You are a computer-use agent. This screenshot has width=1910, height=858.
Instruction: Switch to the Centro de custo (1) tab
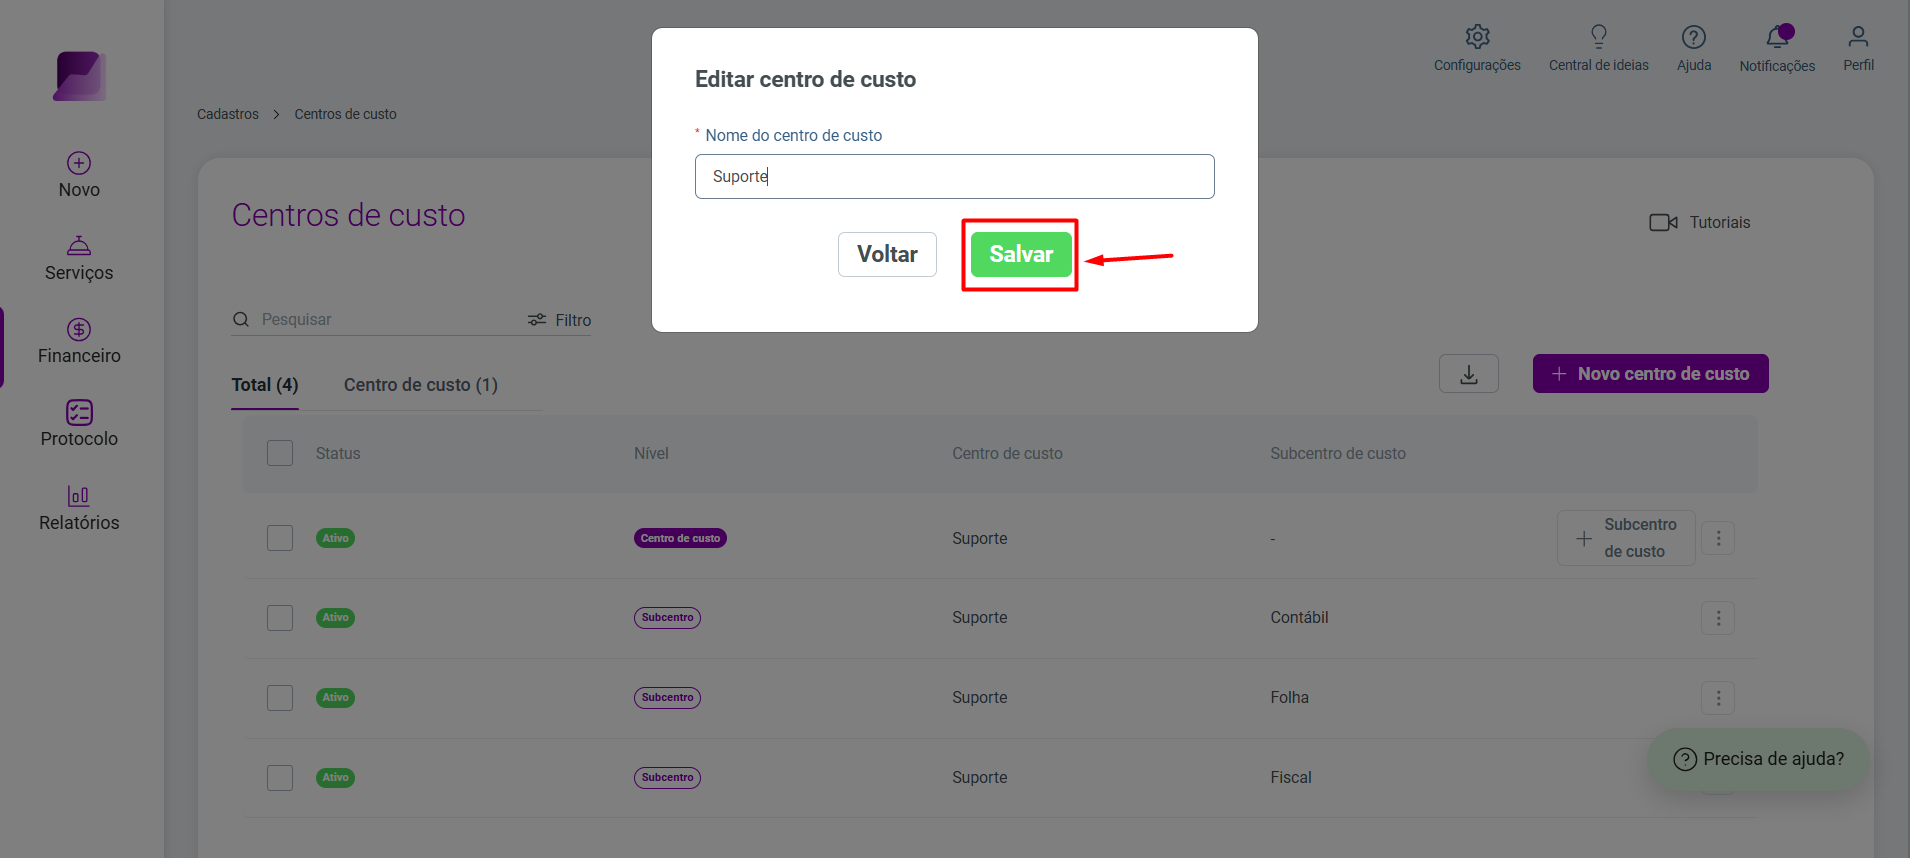[x=421, y=385]
